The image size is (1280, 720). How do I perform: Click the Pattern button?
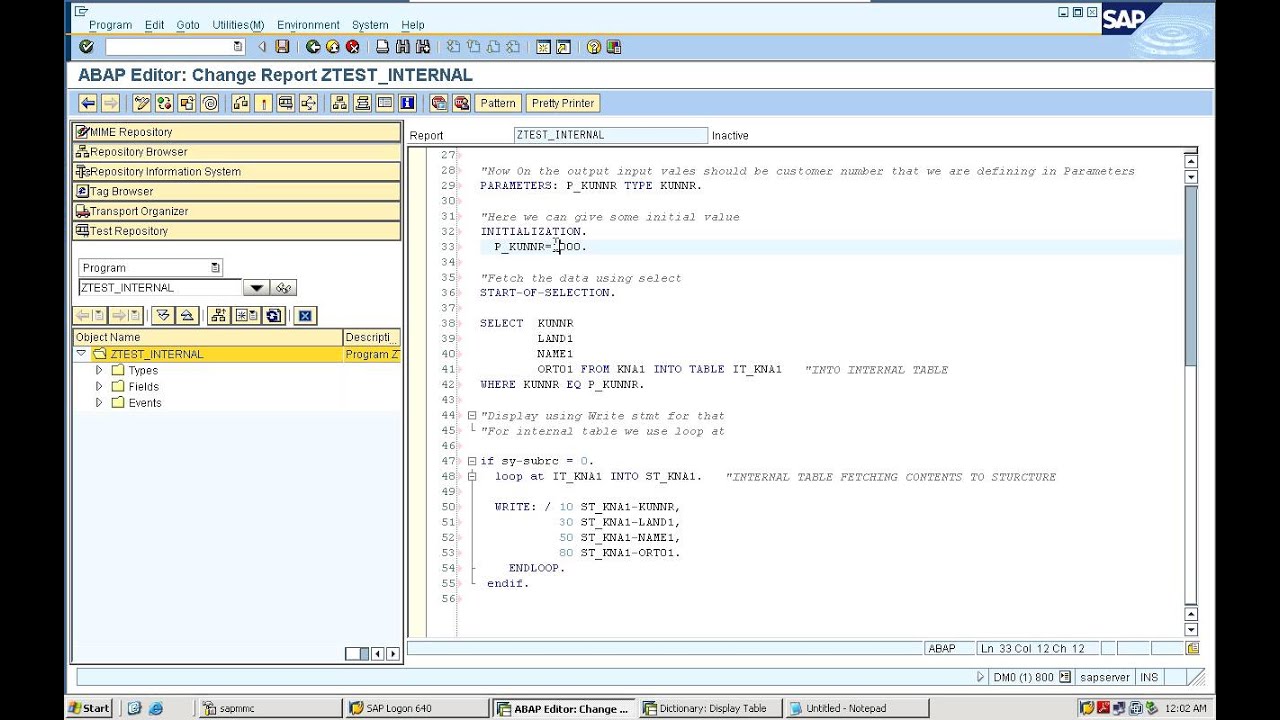[498, 103]
